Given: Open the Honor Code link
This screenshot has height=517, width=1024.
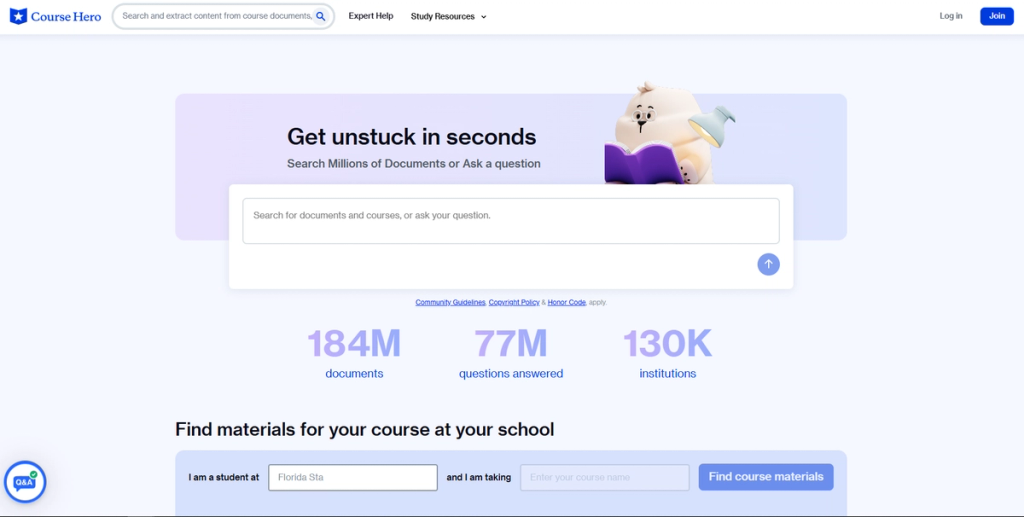Looking at the screenshot, I should tap(567, 302).
